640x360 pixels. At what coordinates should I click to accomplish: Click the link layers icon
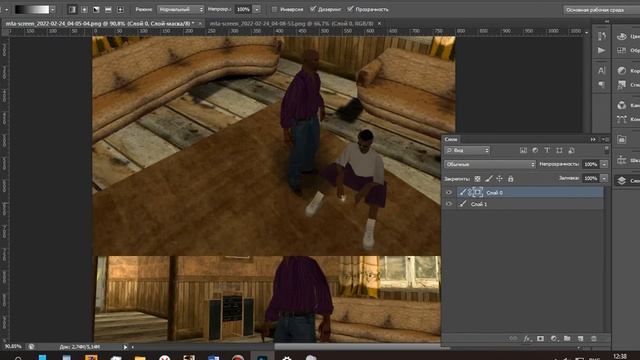(x=513, y=338)
